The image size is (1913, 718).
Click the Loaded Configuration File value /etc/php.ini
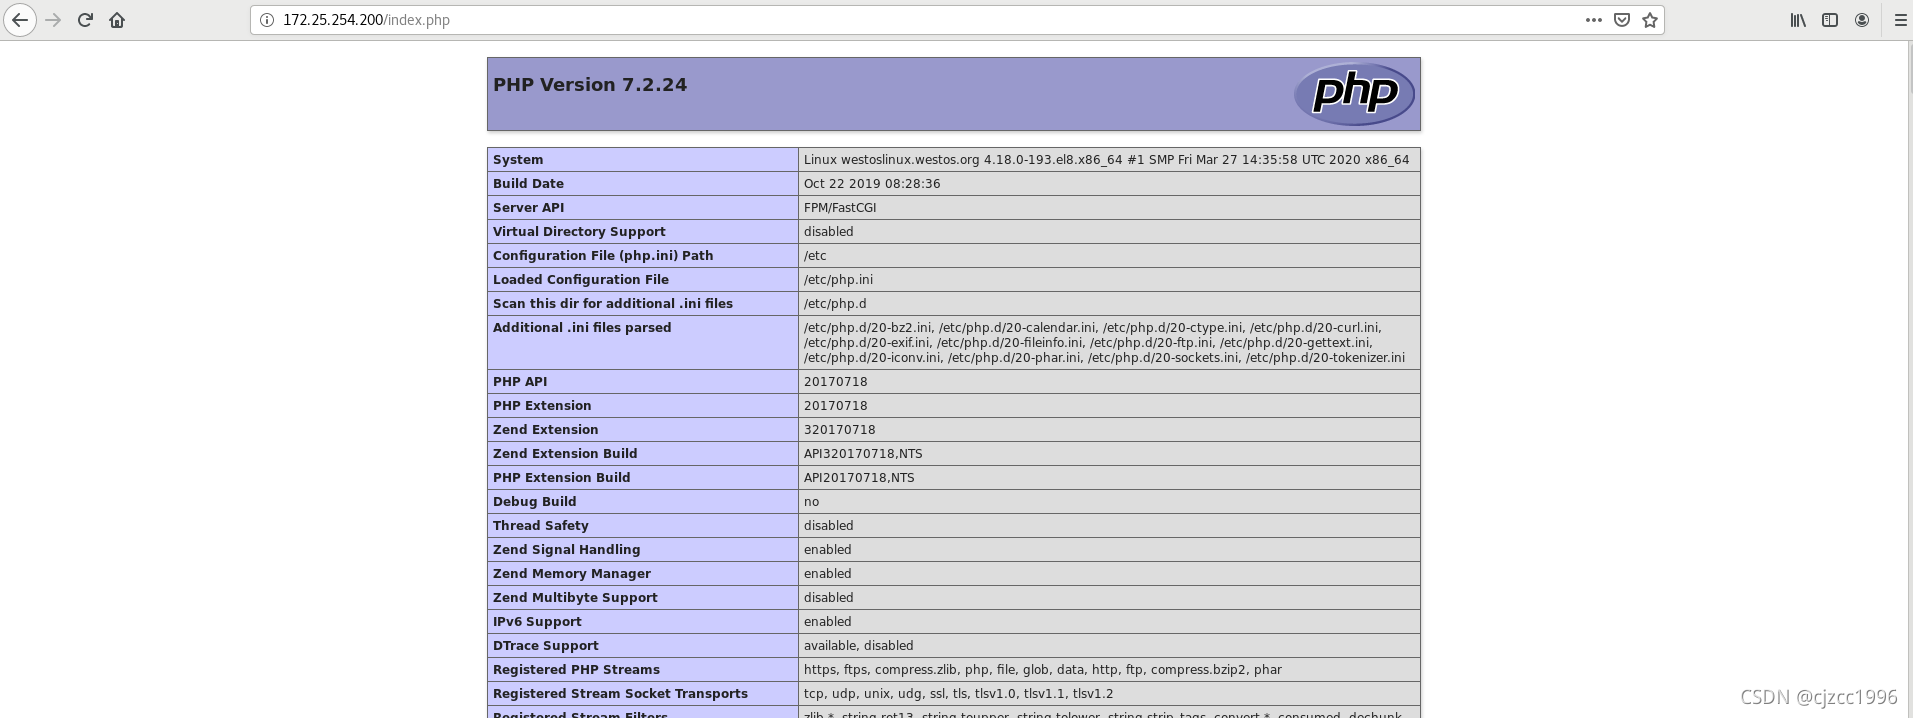pyautogui.click(x=838, y=280)
